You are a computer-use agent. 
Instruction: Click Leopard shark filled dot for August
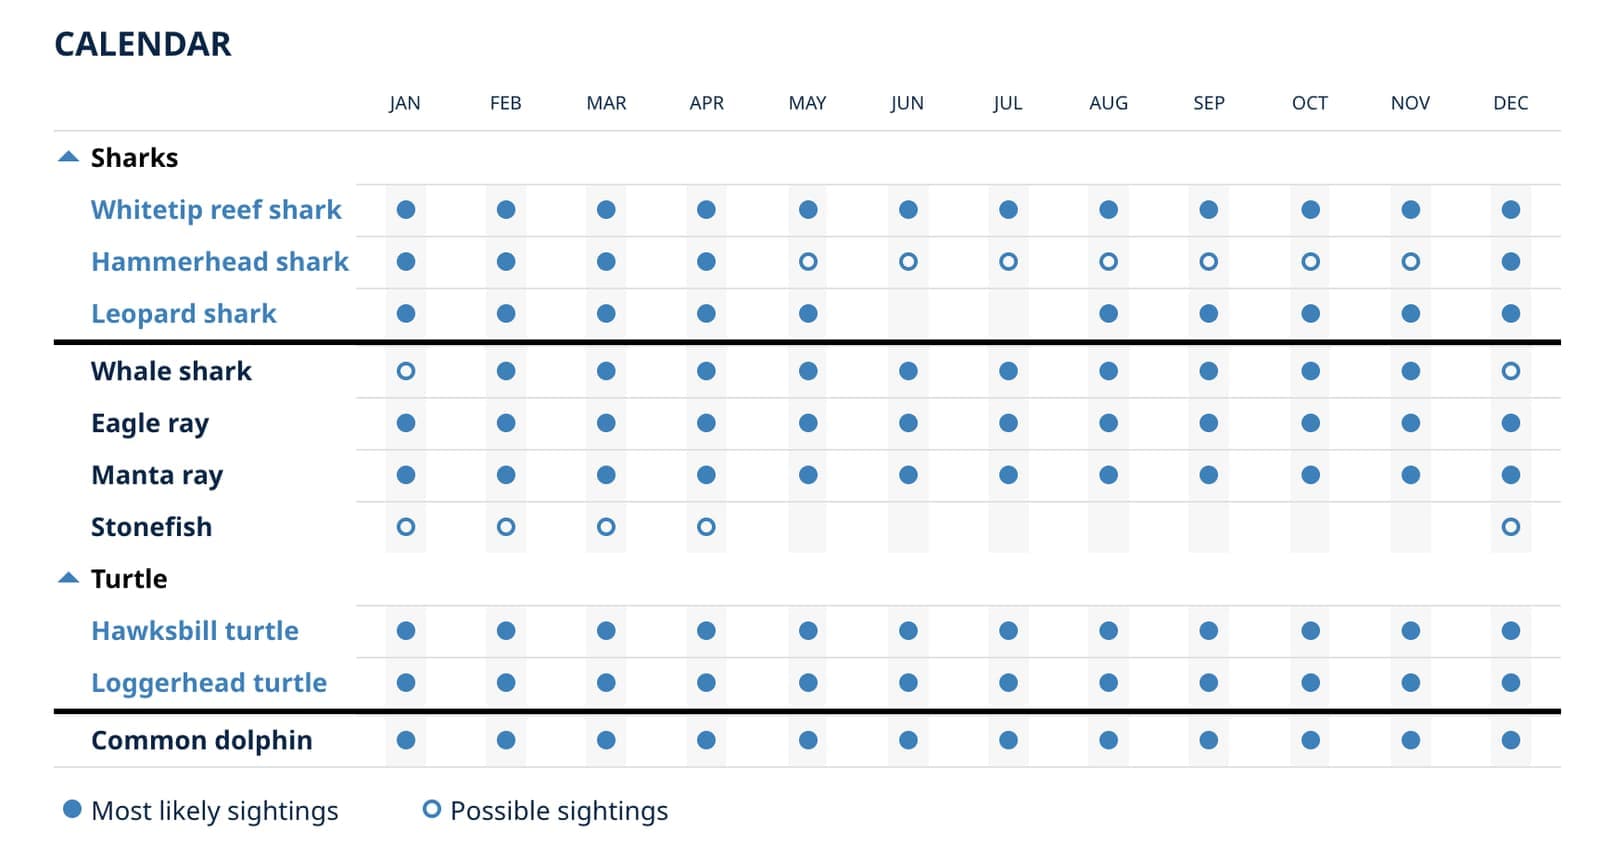point(1108,314)
